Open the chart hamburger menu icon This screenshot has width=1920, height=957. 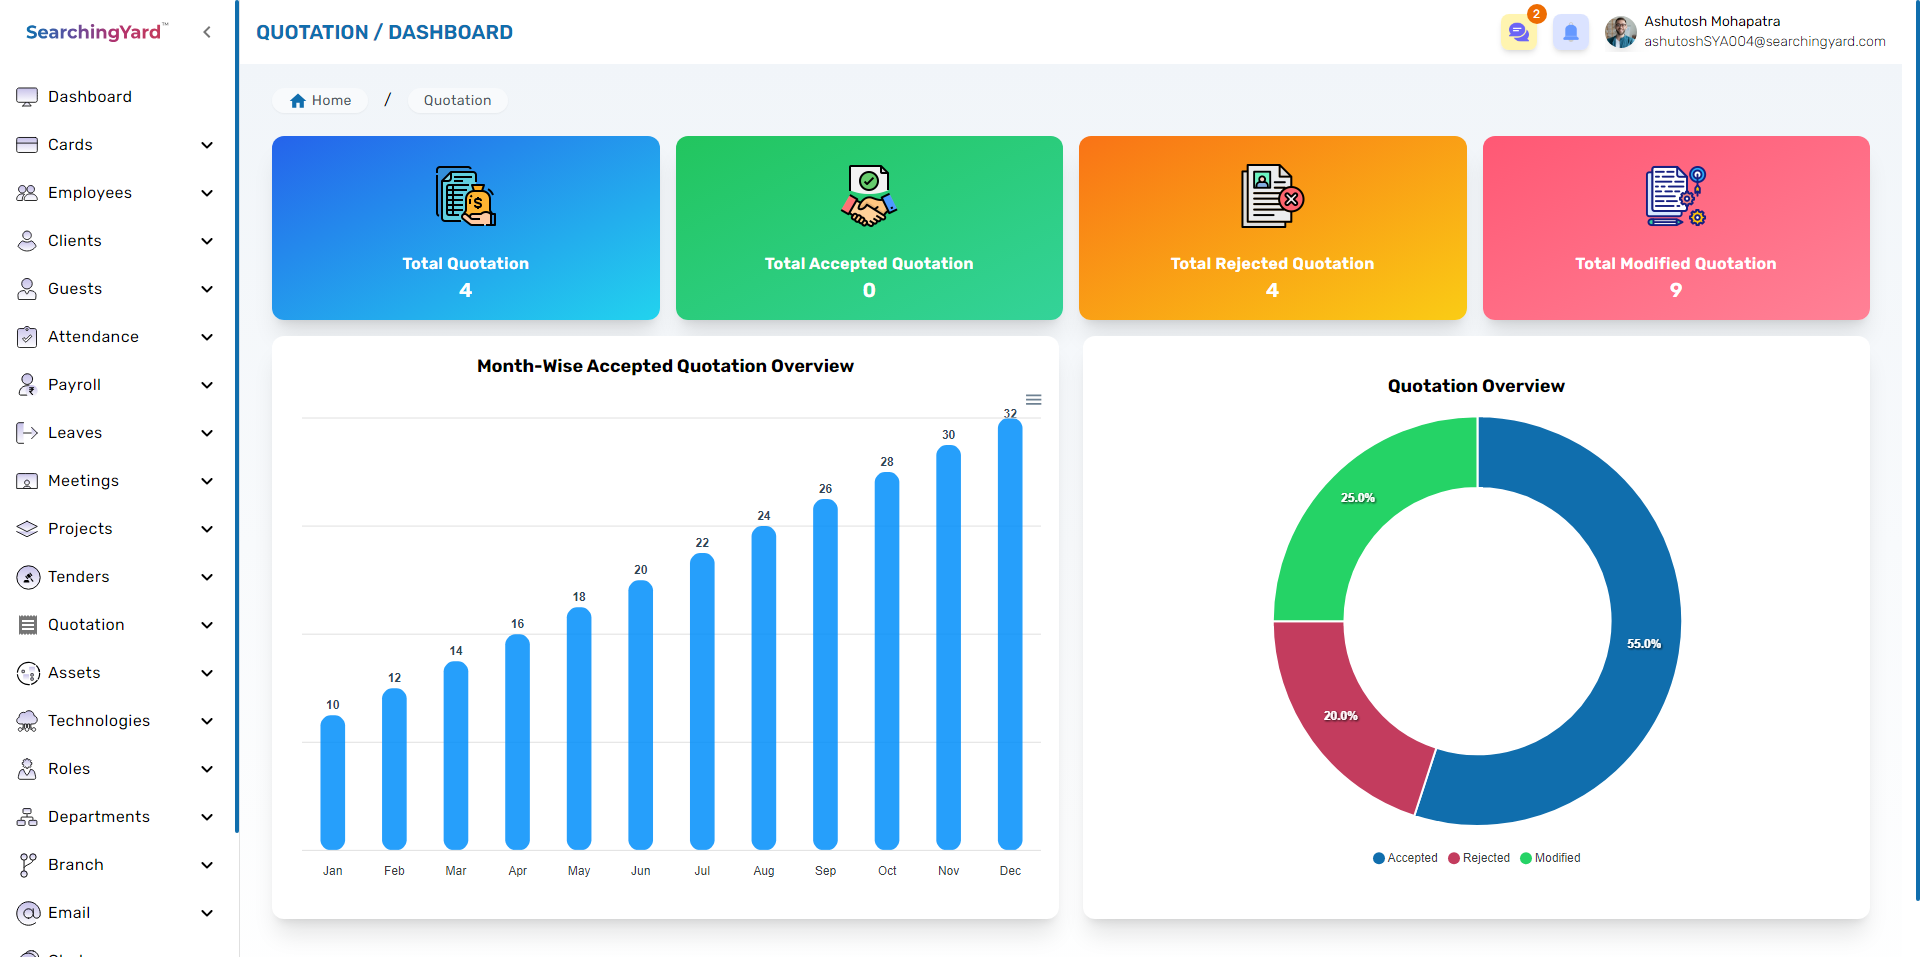[x=1033, y=400]
